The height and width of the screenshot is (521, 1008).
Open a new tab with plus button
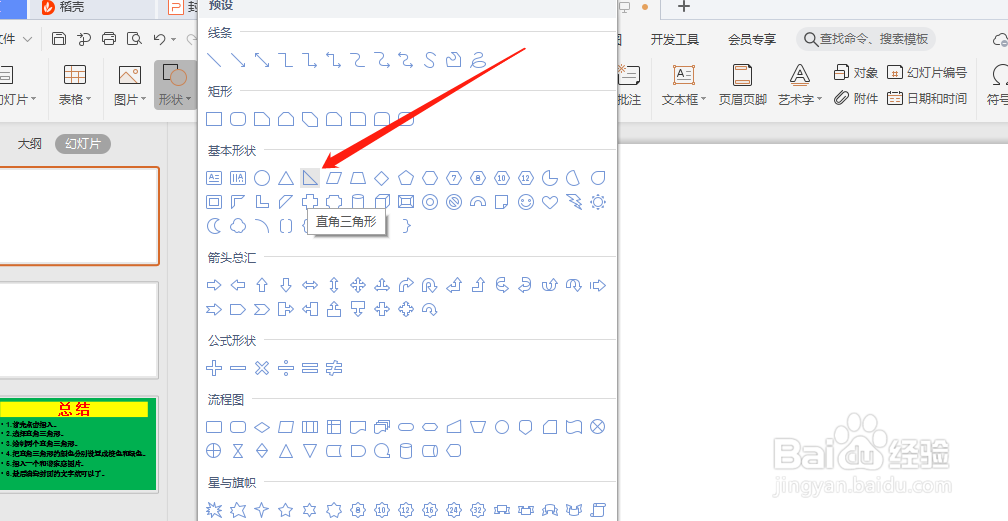[684, 7]
